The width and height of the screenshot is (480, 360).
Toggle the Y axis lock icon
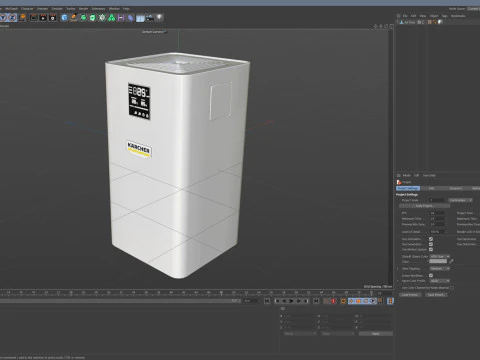click(x=3, y=18)
